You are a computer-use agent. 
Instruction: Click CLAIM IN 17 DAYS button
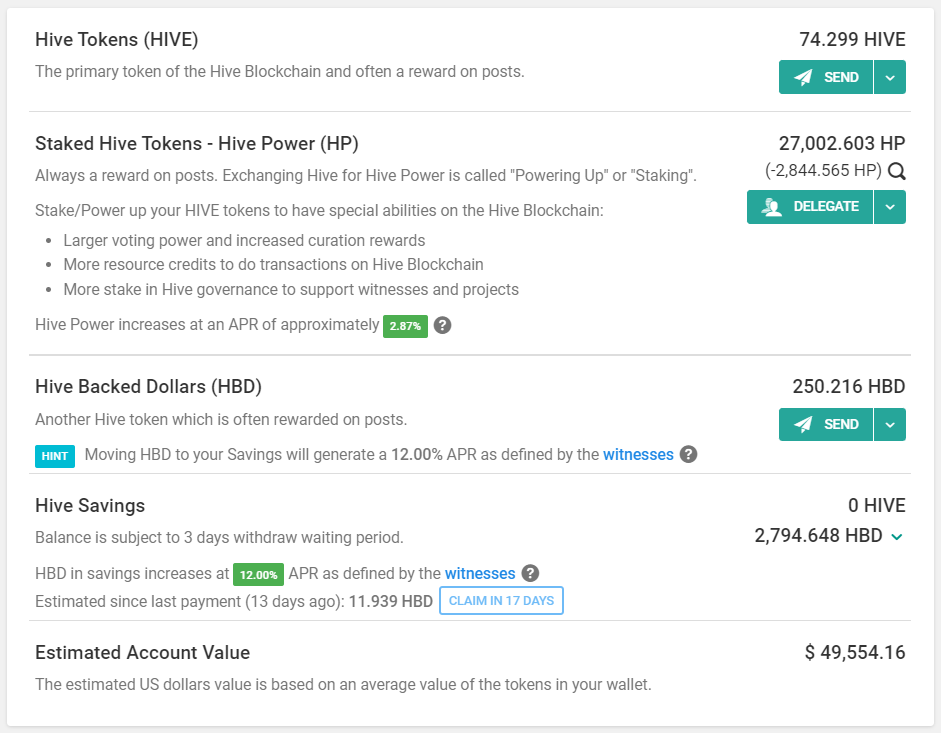[501, 600]
